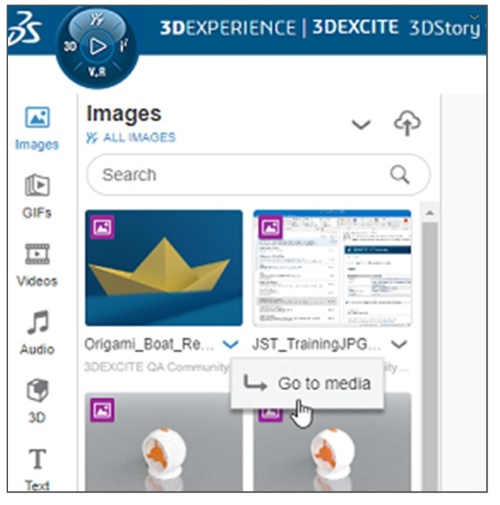Open the 3DStory title dropdown arrow
The image size is (500, 505).
474,17
